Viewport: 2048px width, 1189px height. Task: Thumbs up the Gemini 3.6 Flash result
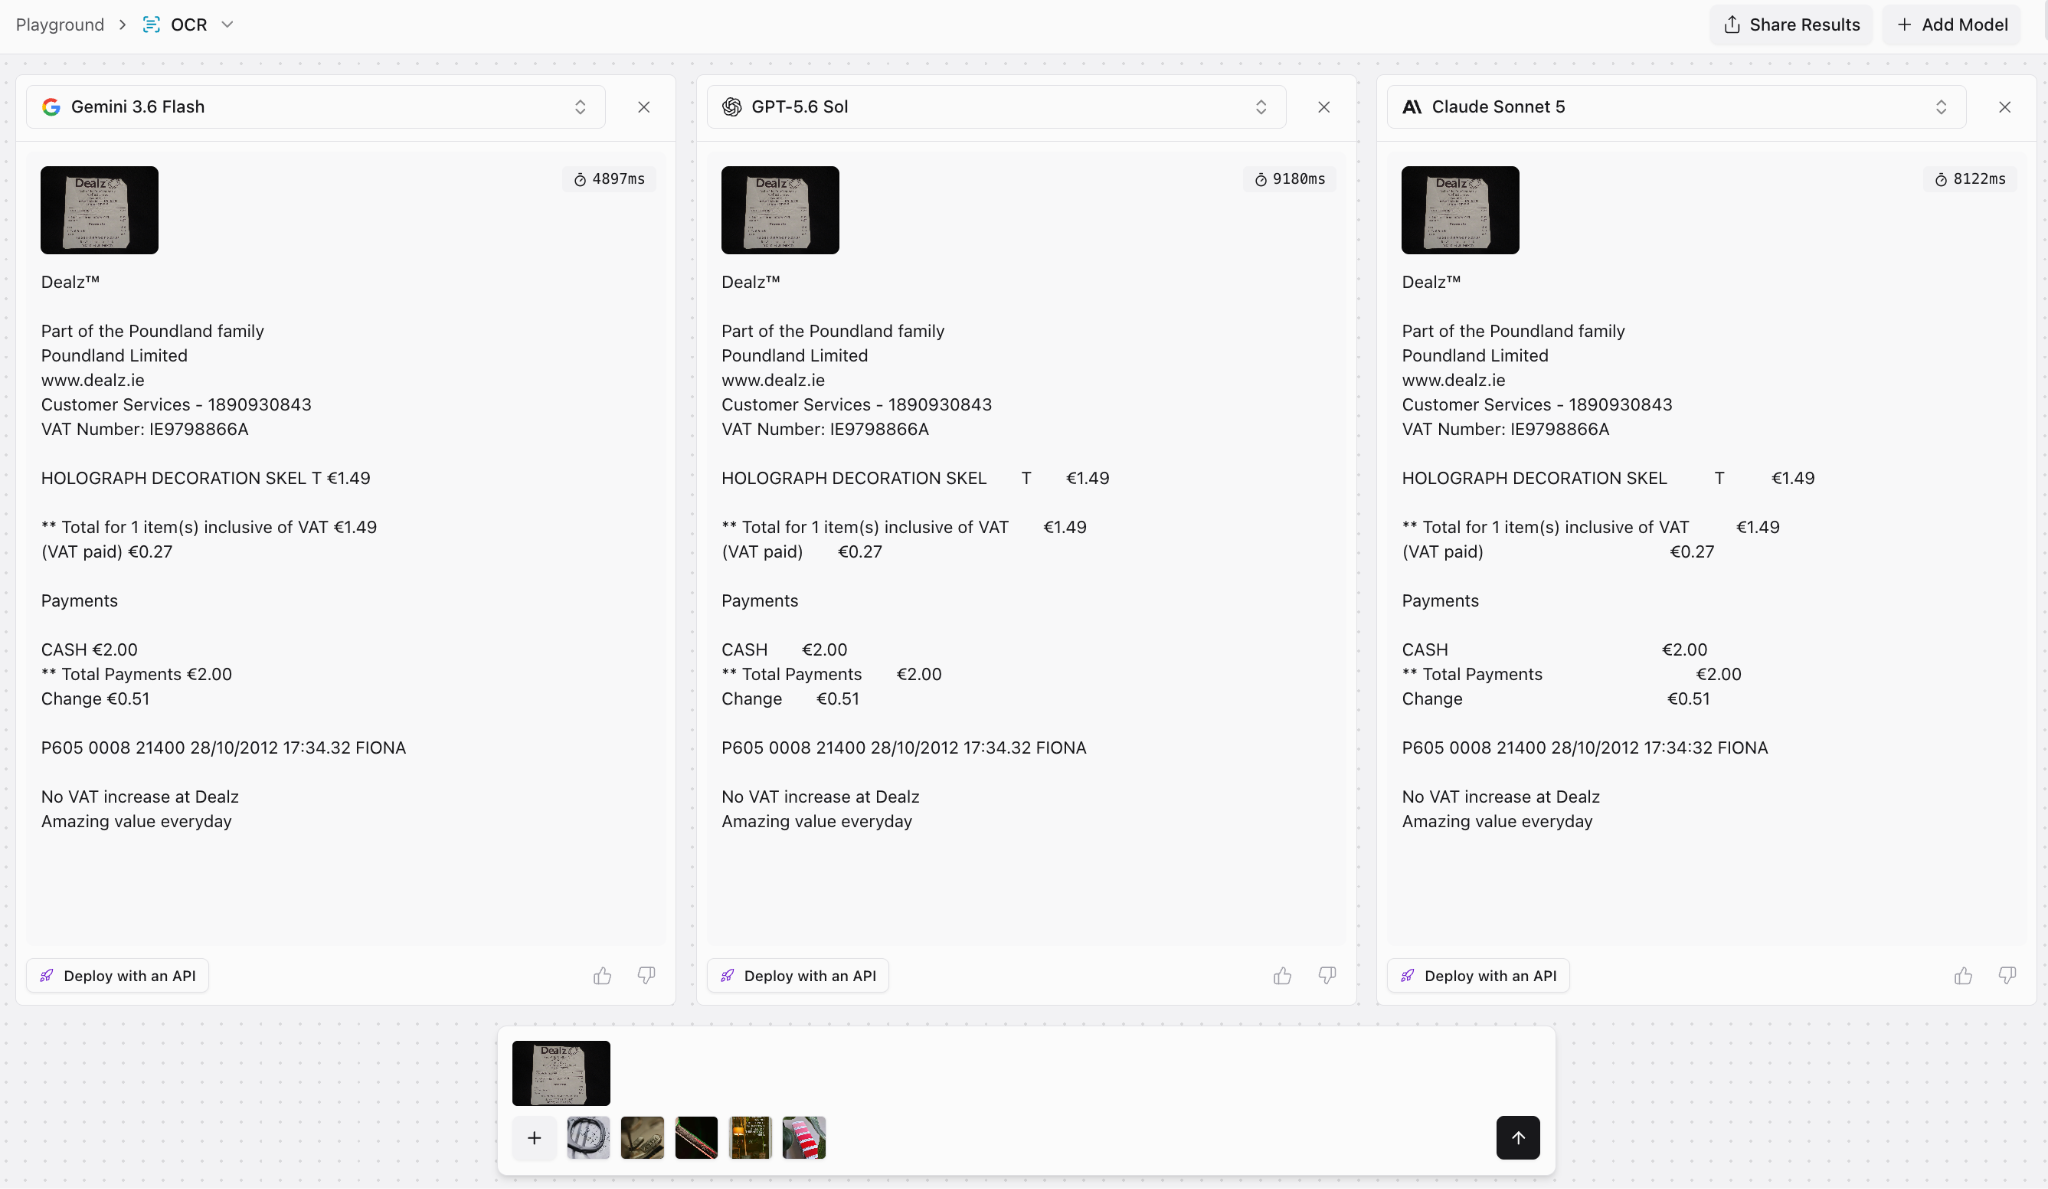tap(602, 976)
